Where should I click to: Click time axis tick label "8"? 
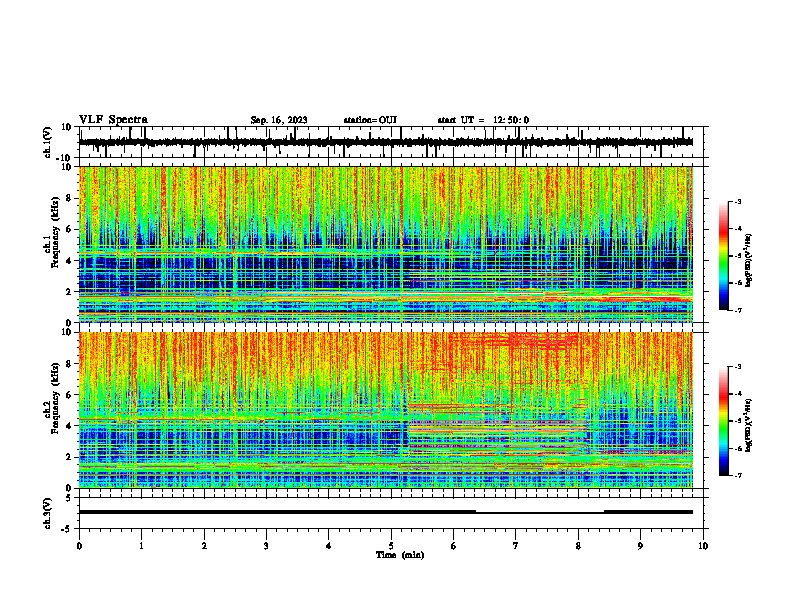click(578, 546)
